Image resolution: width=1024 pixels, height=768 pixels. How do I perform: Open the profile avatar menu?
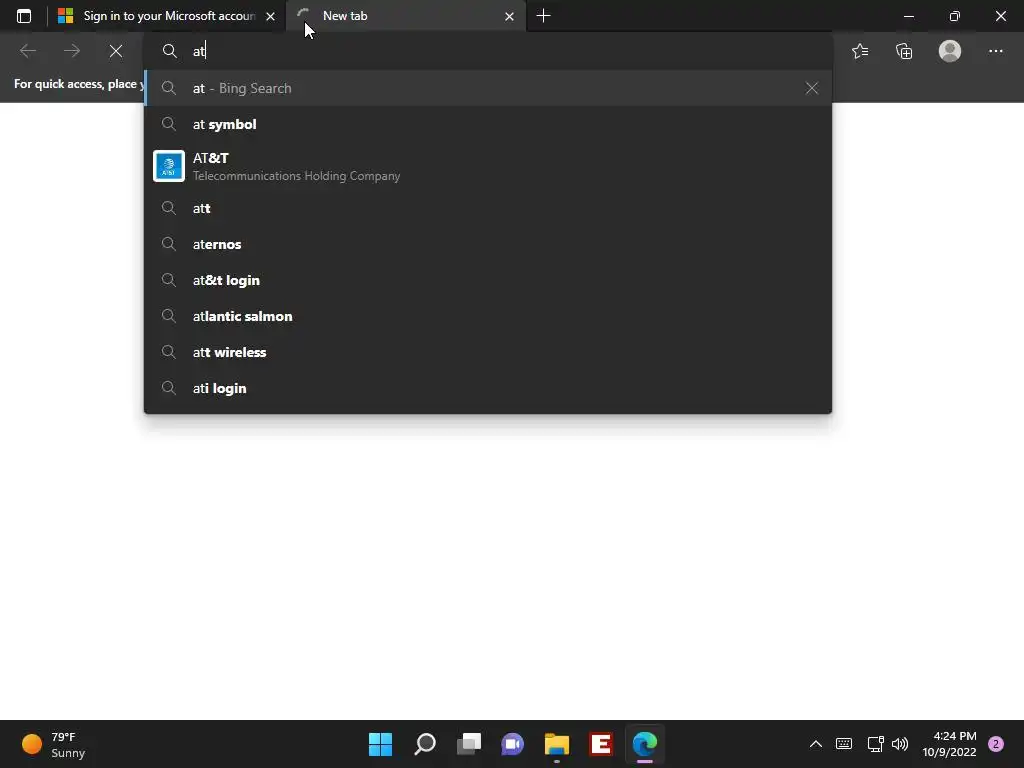950,51
